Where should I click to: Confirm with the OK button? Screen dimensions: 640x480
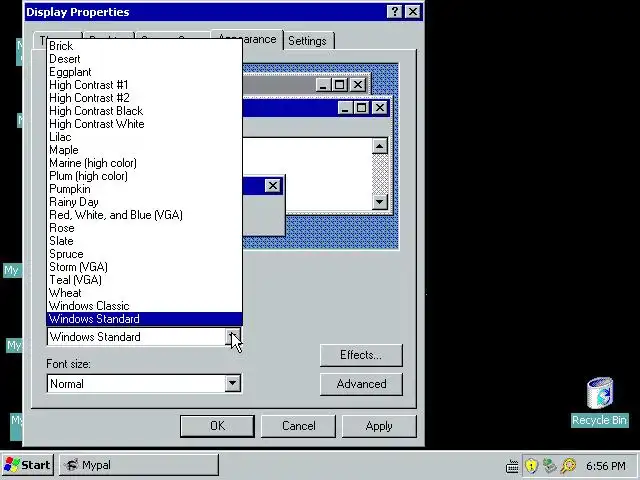(x=217, y=426)
